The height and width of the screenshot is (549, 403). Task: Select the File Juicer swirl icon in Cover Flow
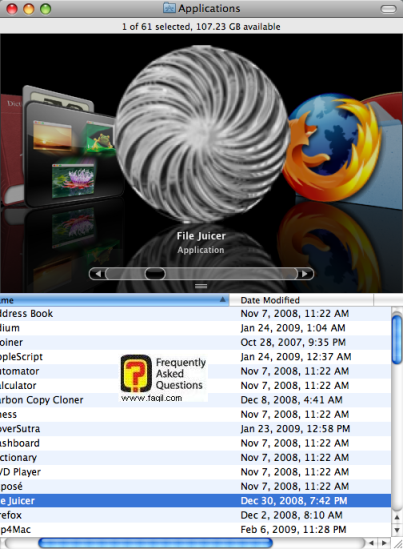(202, 134)
